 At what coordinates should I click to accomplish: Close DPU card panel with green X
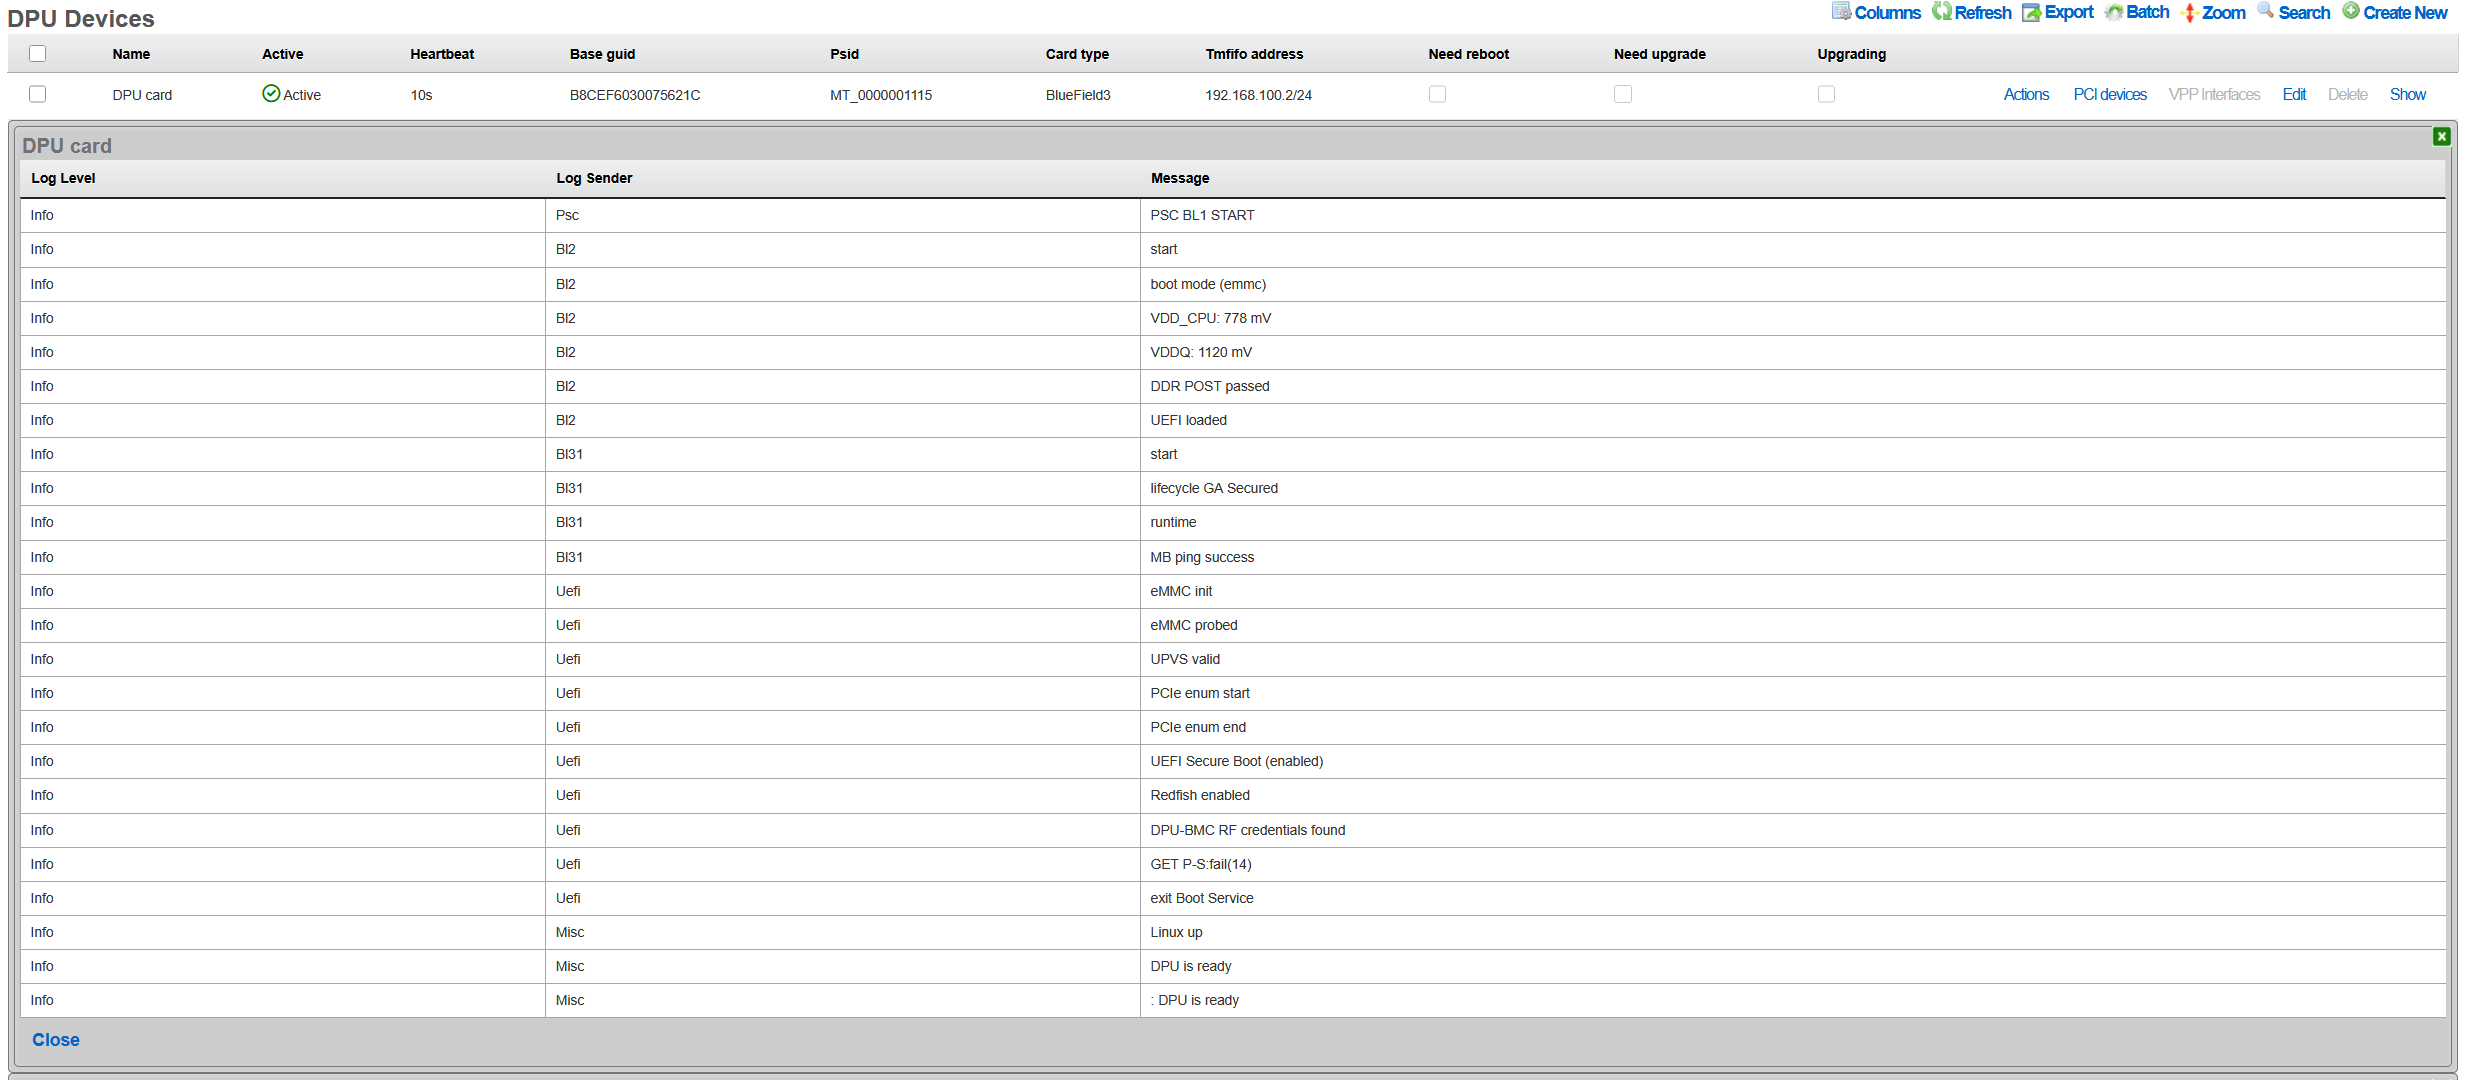(2441, 136)
